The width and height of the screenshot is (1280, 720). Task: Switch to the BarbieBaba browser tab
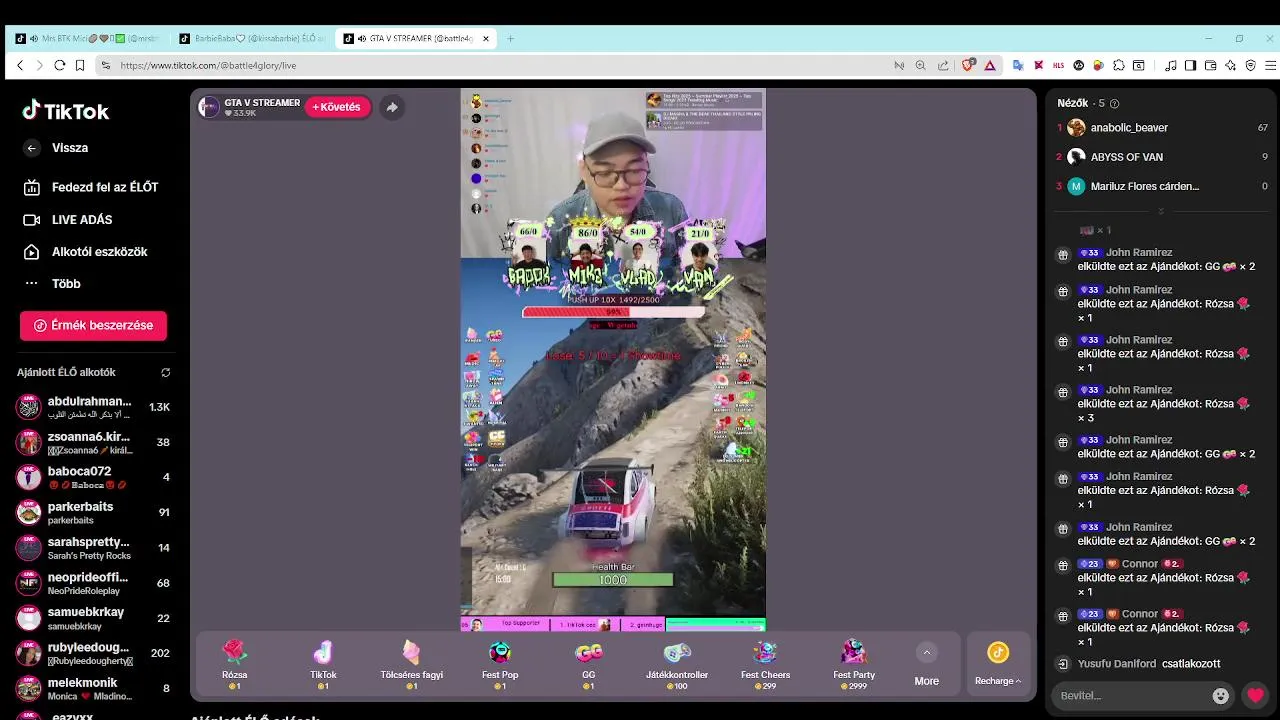[252, 39]
